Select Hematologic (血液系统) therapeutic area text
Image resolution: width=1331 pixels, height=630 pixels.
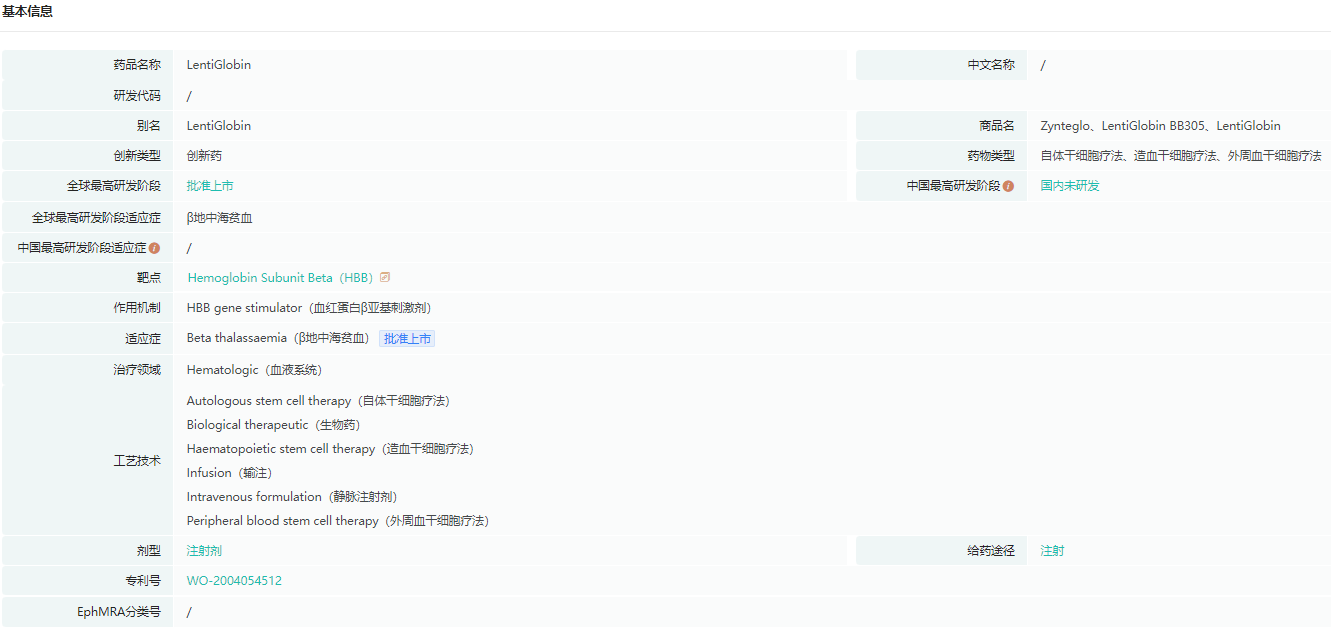click(254, 370)
